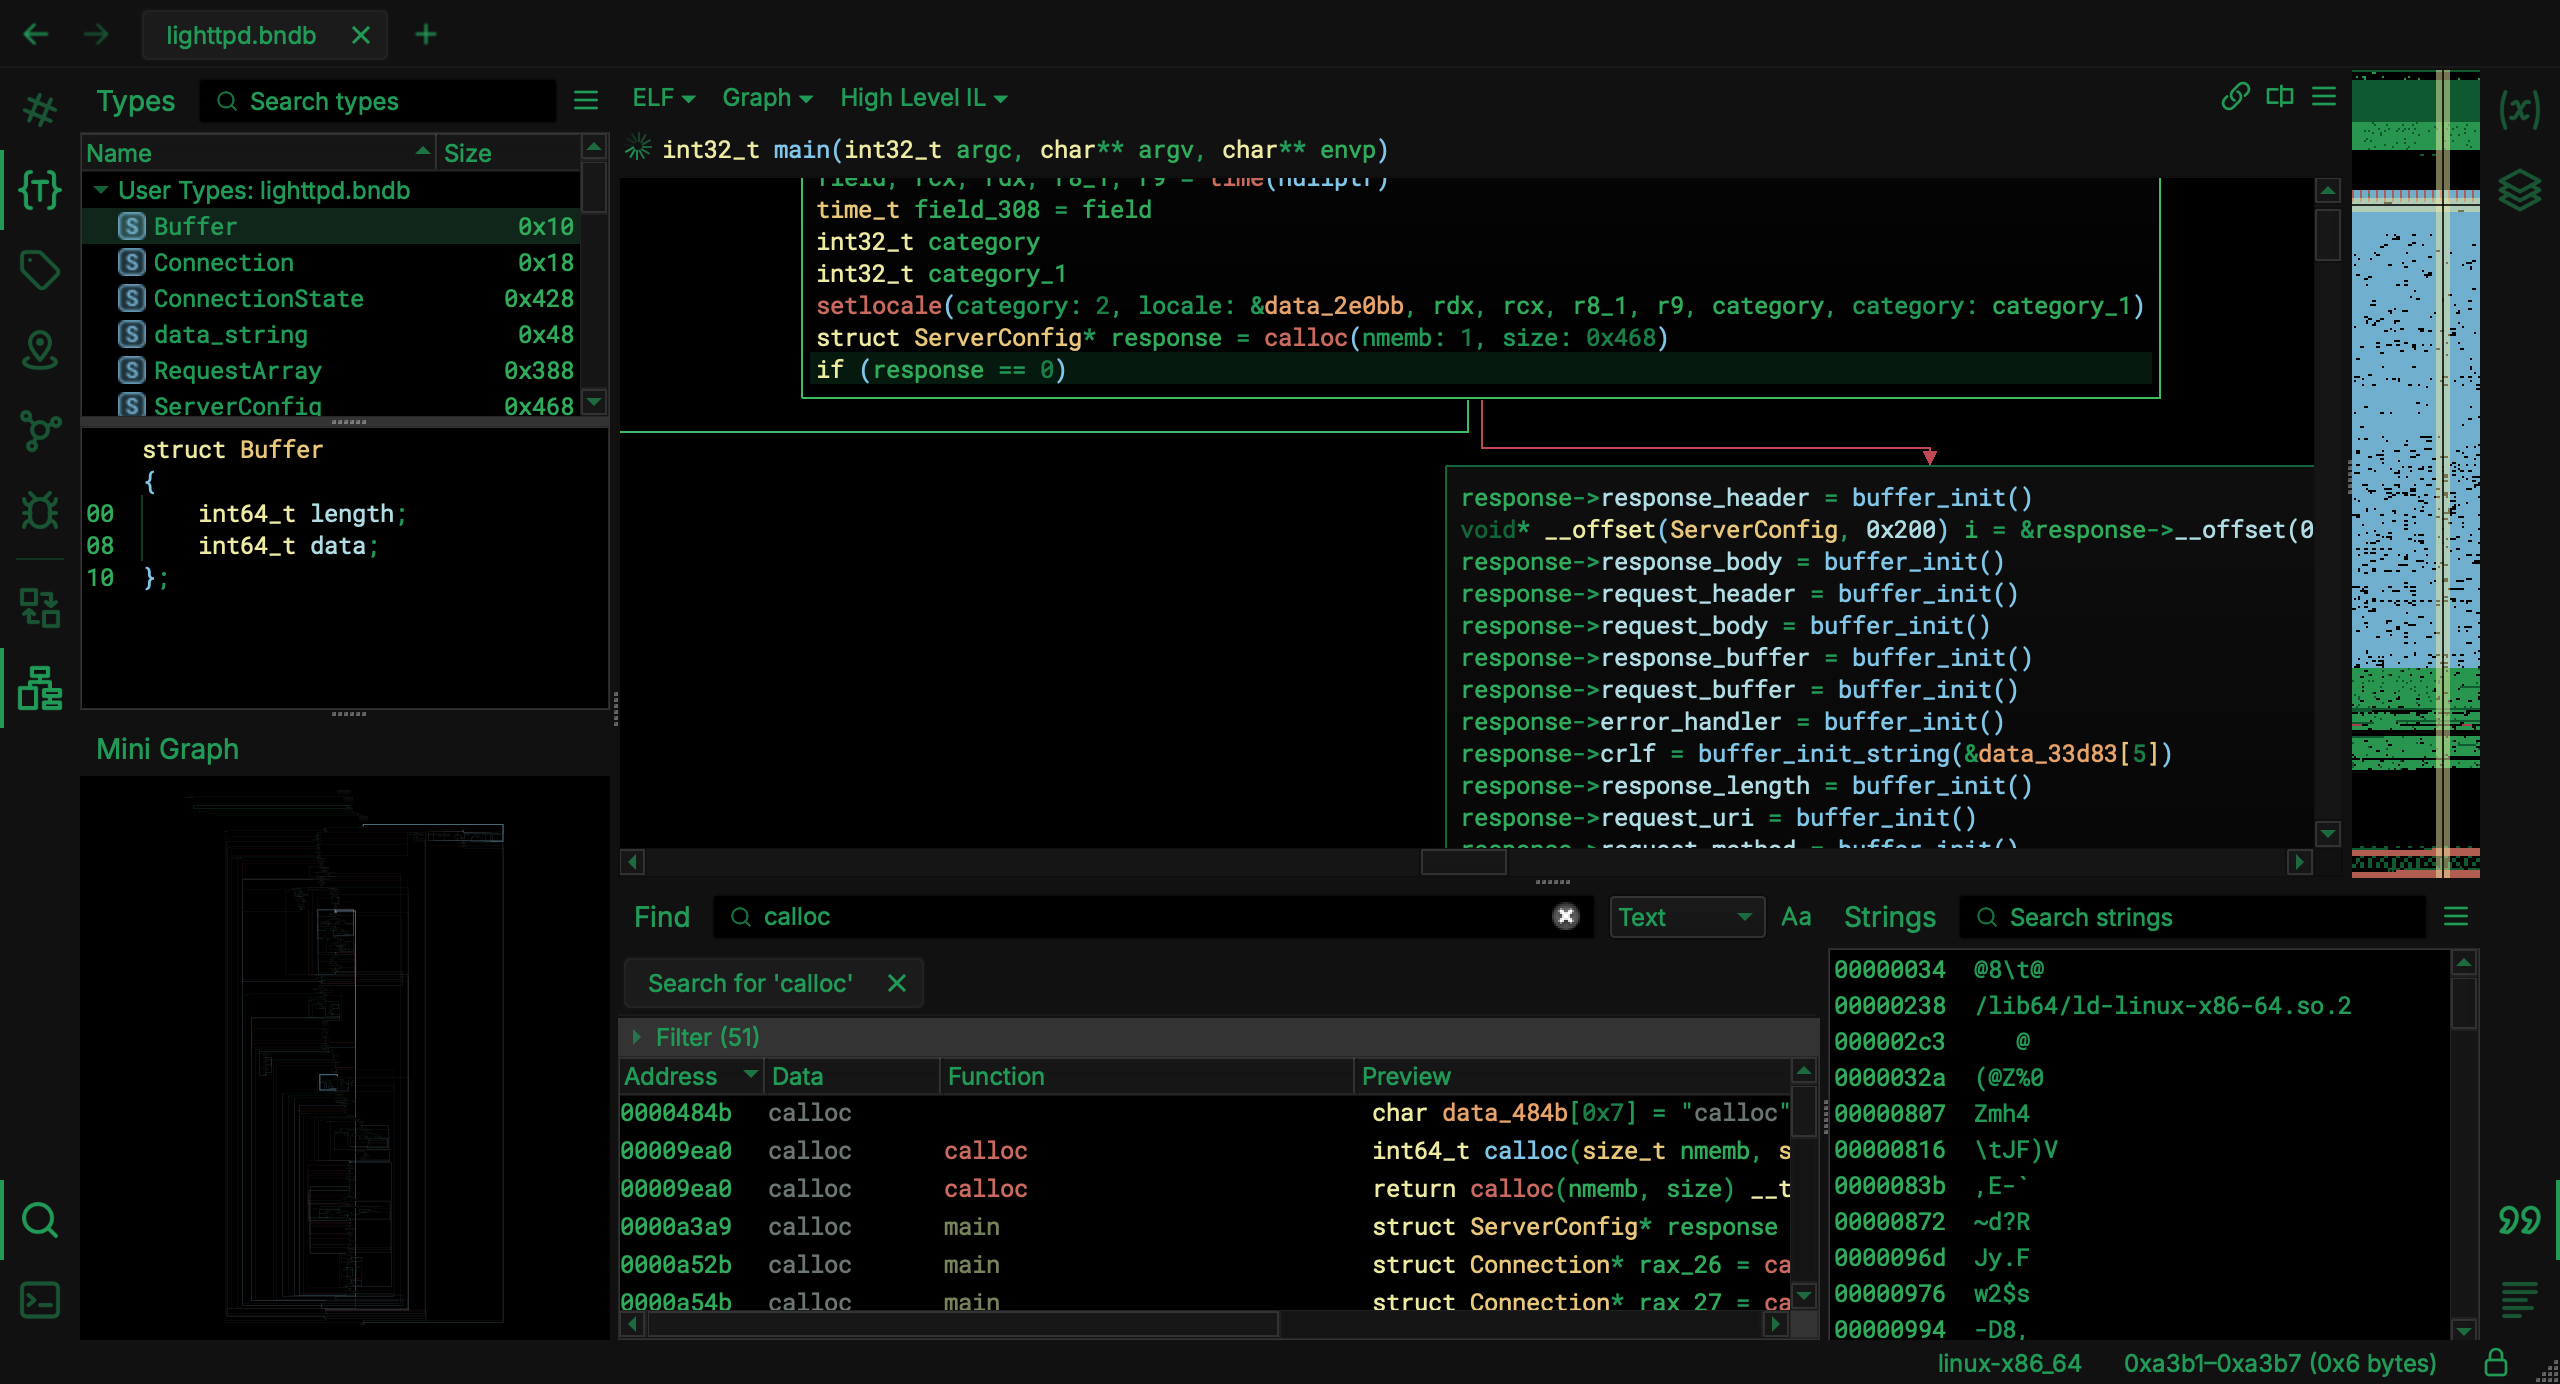Toggle case sensitivity Aa in Find
The height and width of the screenshot is (1384, 2560).
coord(1796,917)
